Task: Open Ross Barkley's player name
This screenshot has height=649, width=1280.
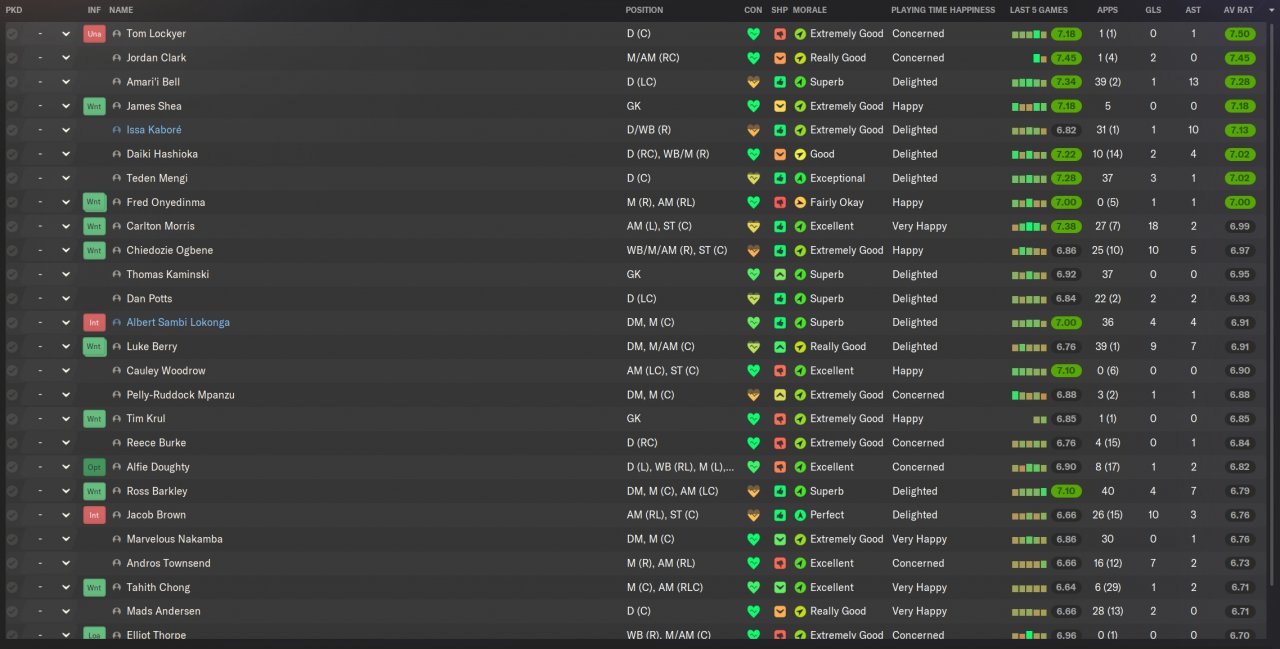Action: [x=157, y=491]
